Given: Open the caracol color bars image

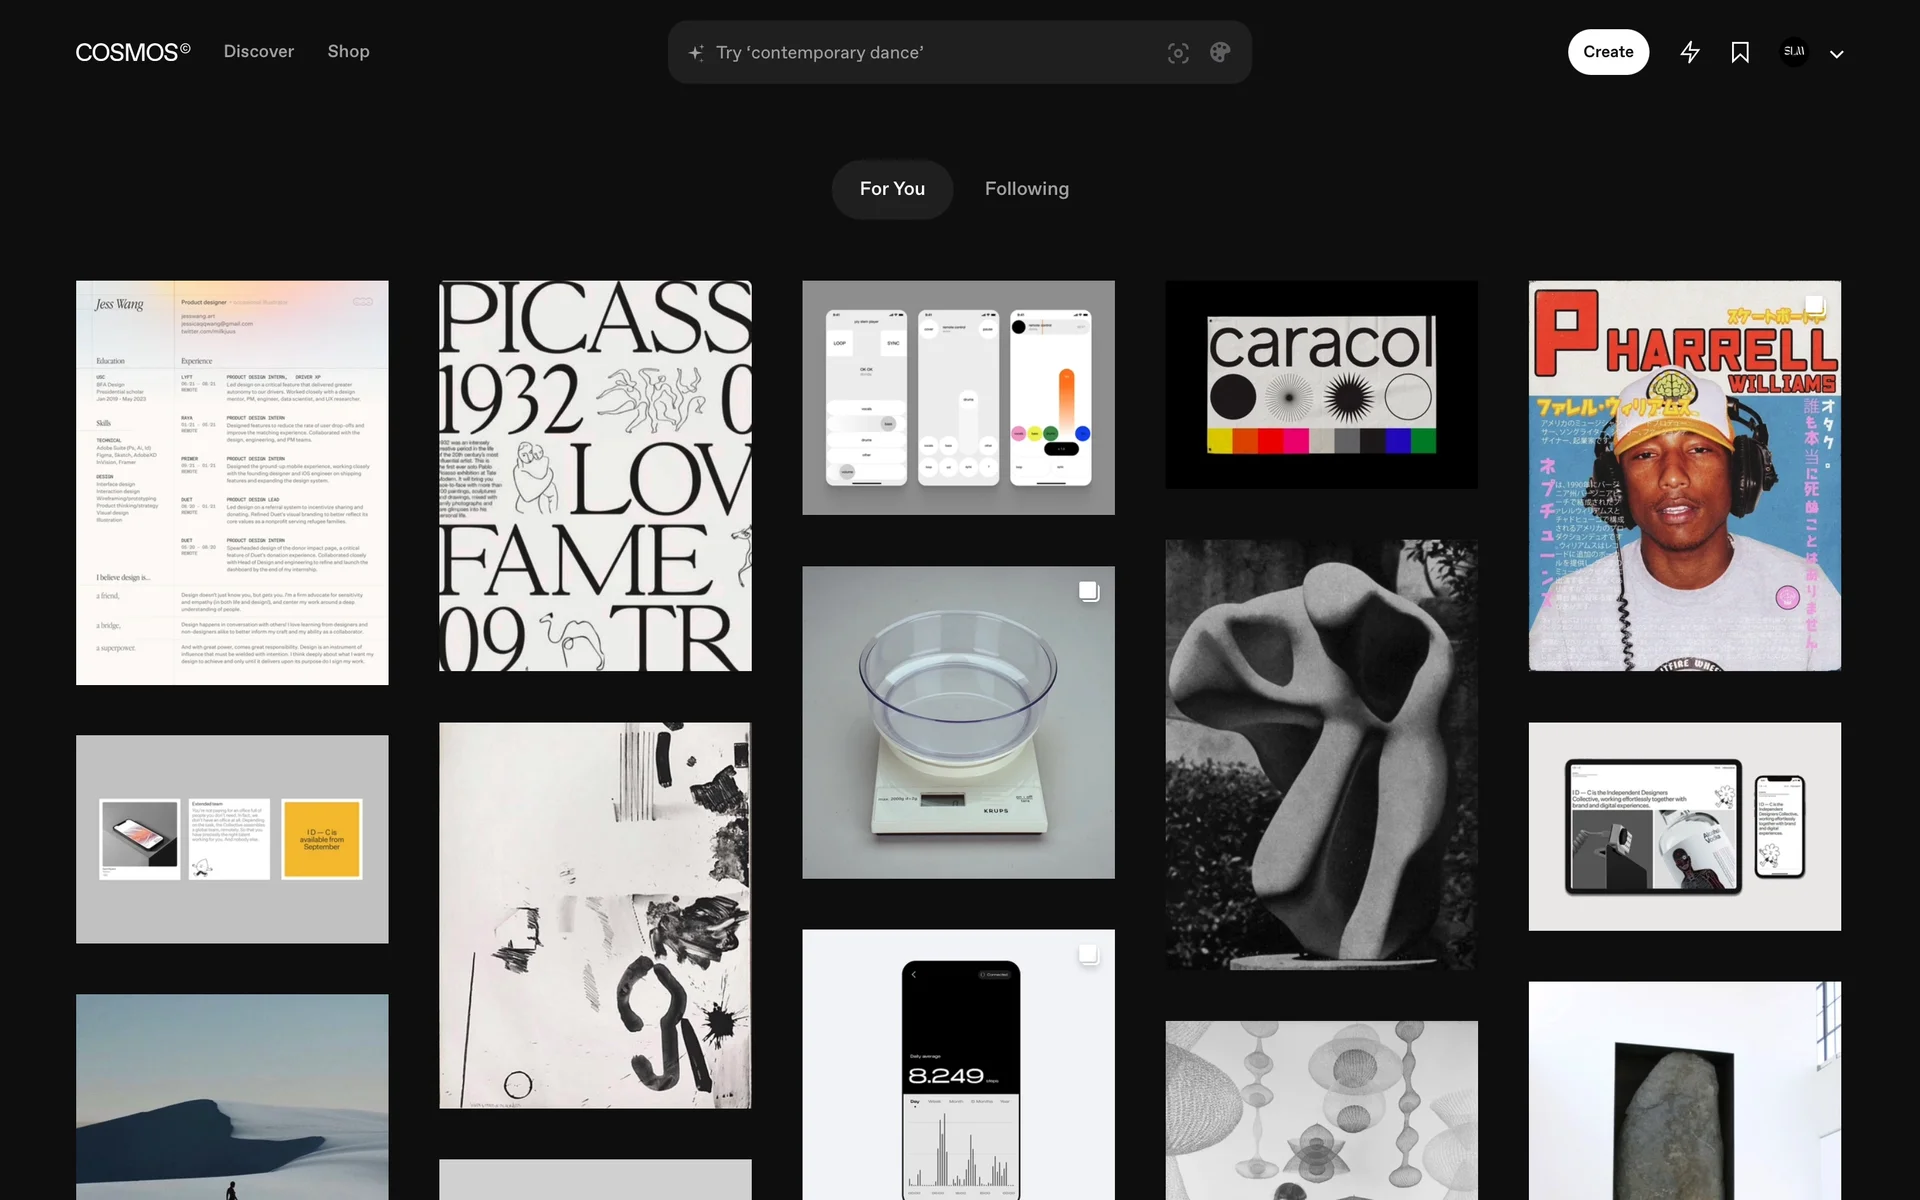Looking at the screenshot, I should tap(1321, 385).
